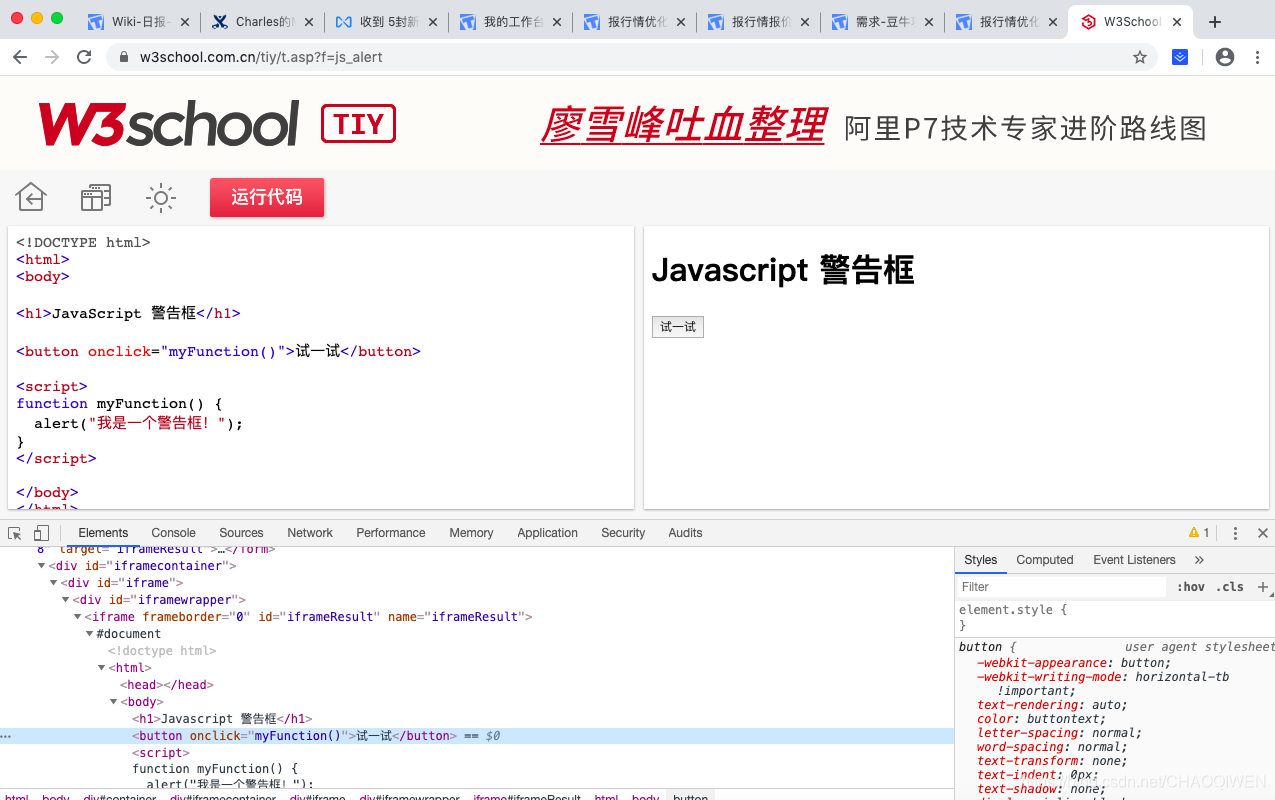
Task: Close the Wiki-日报 browser tab
Action: (x=184, y=22)
